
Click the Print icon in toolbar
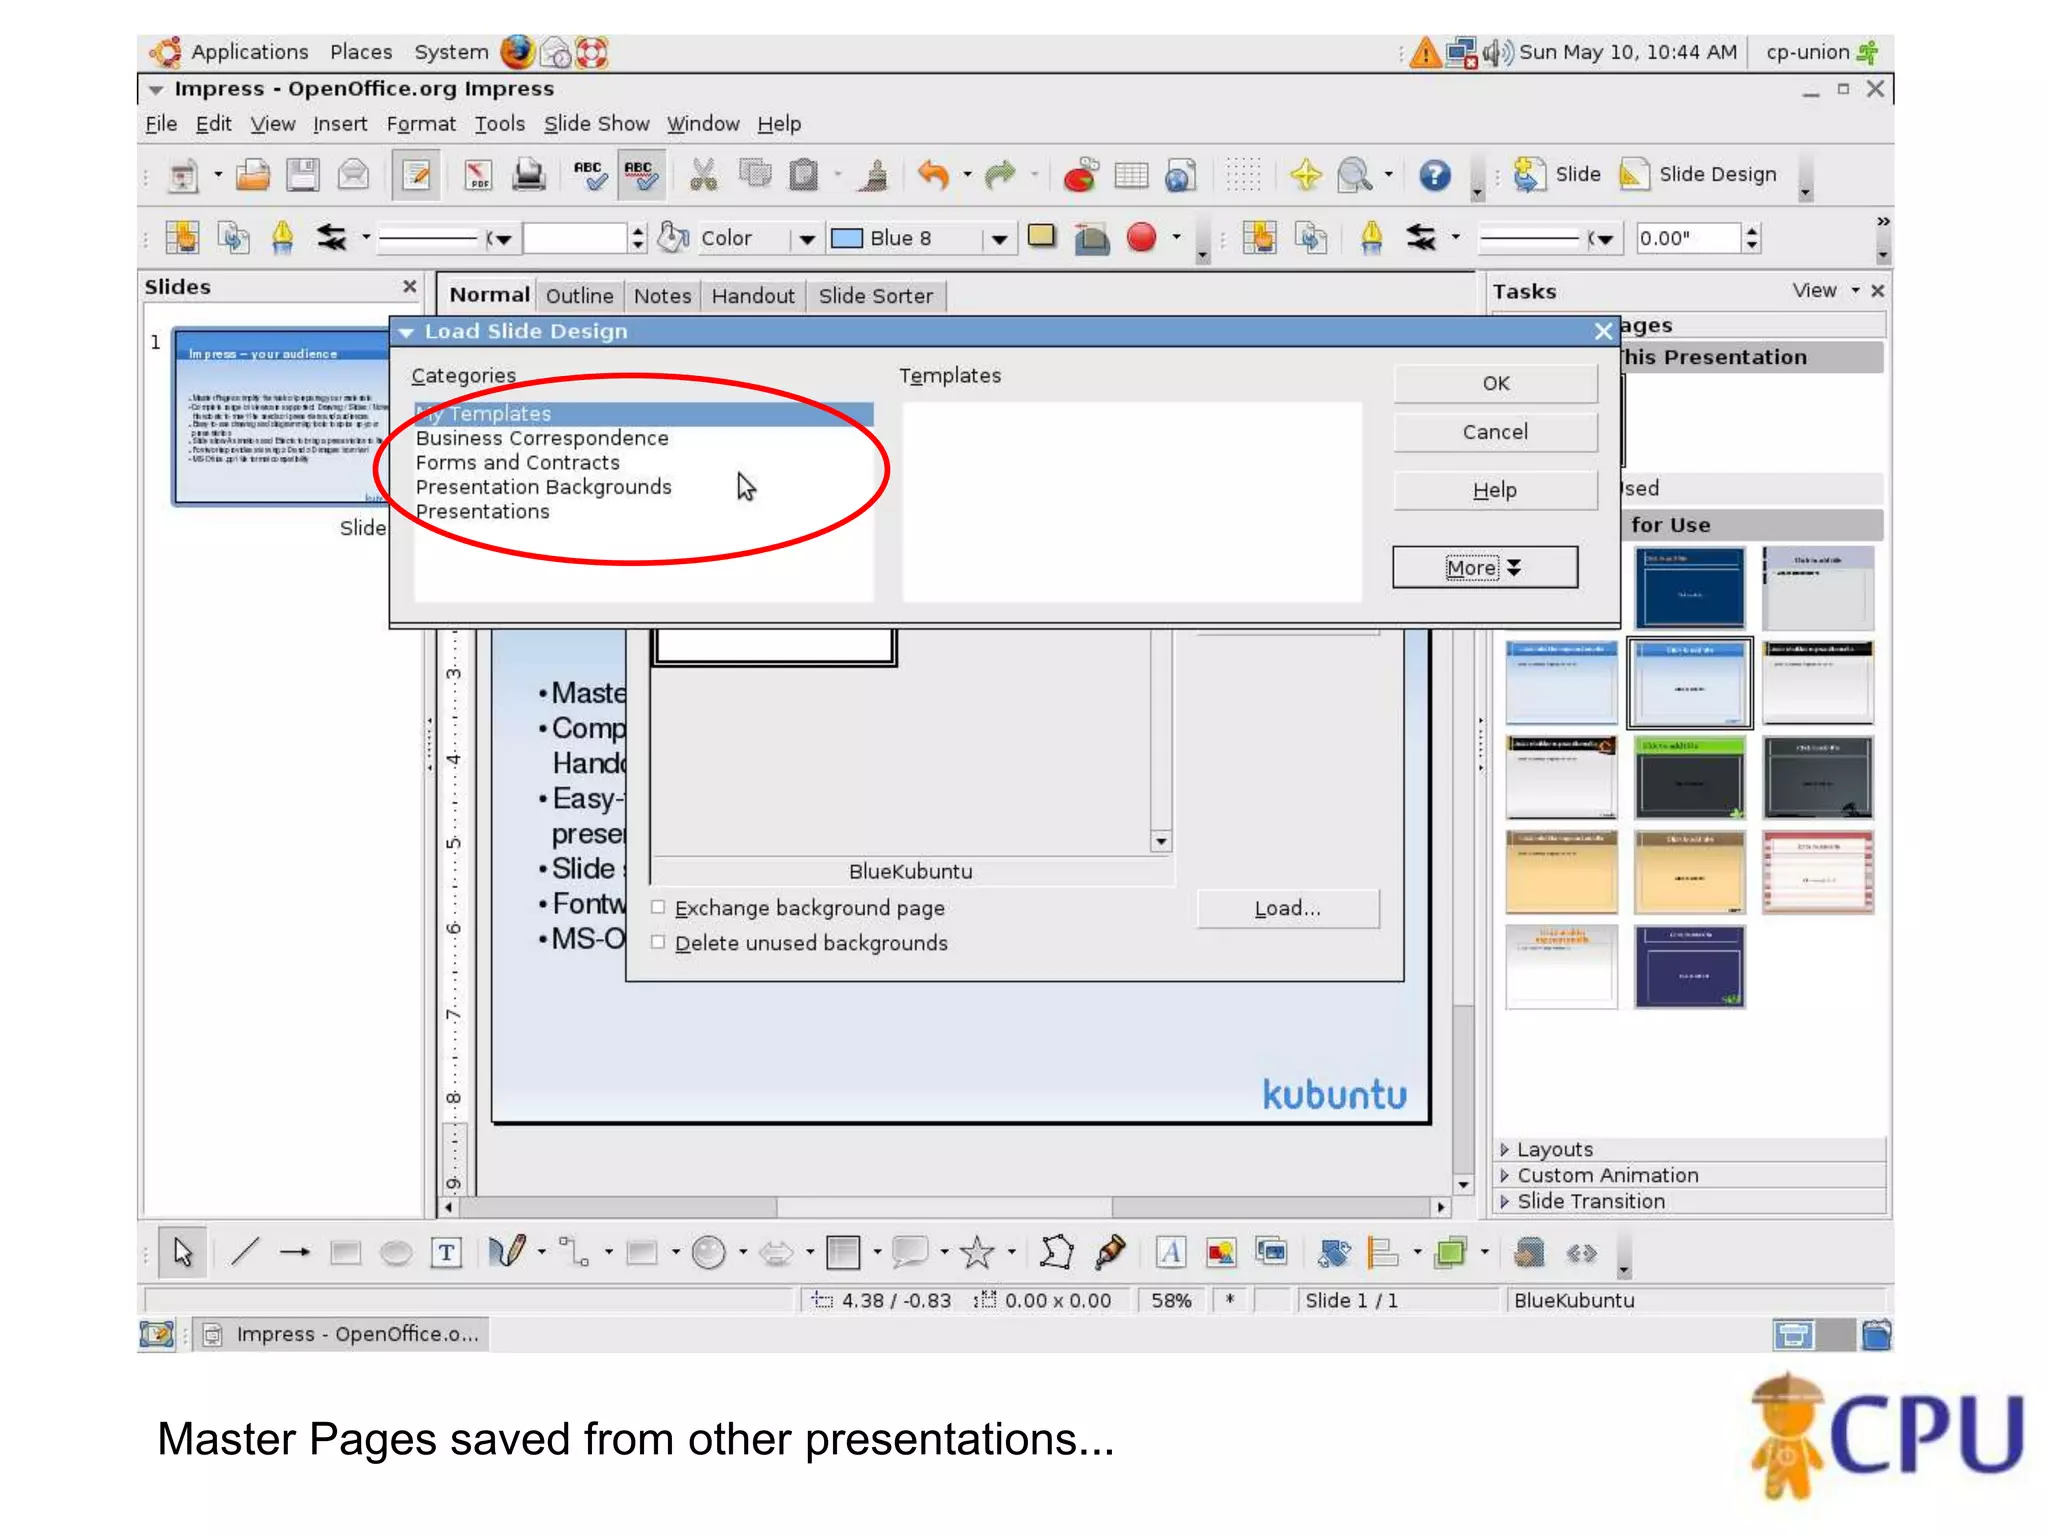pyautogui.click(x=529, y=176)
